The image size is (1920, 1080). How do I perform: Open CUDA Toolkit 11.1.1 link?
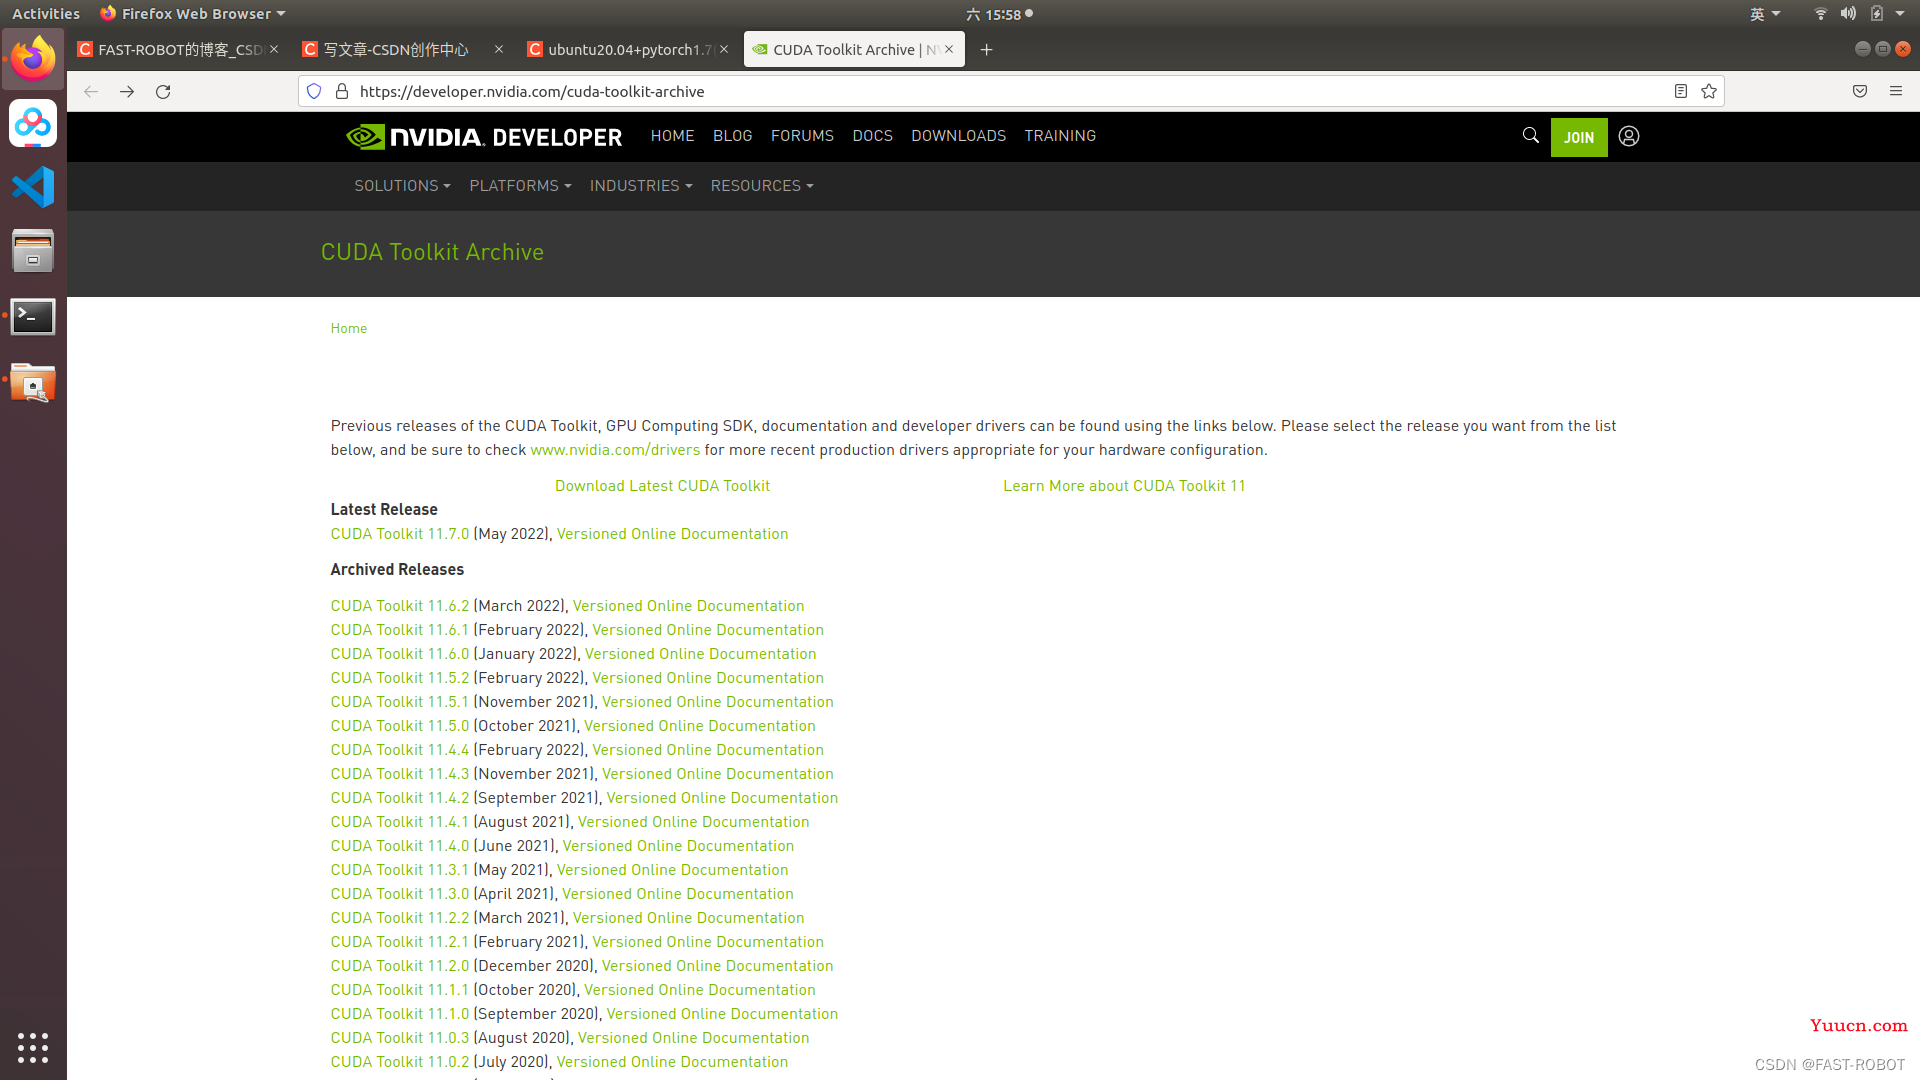pyautogui.click(x=400, y=990)
